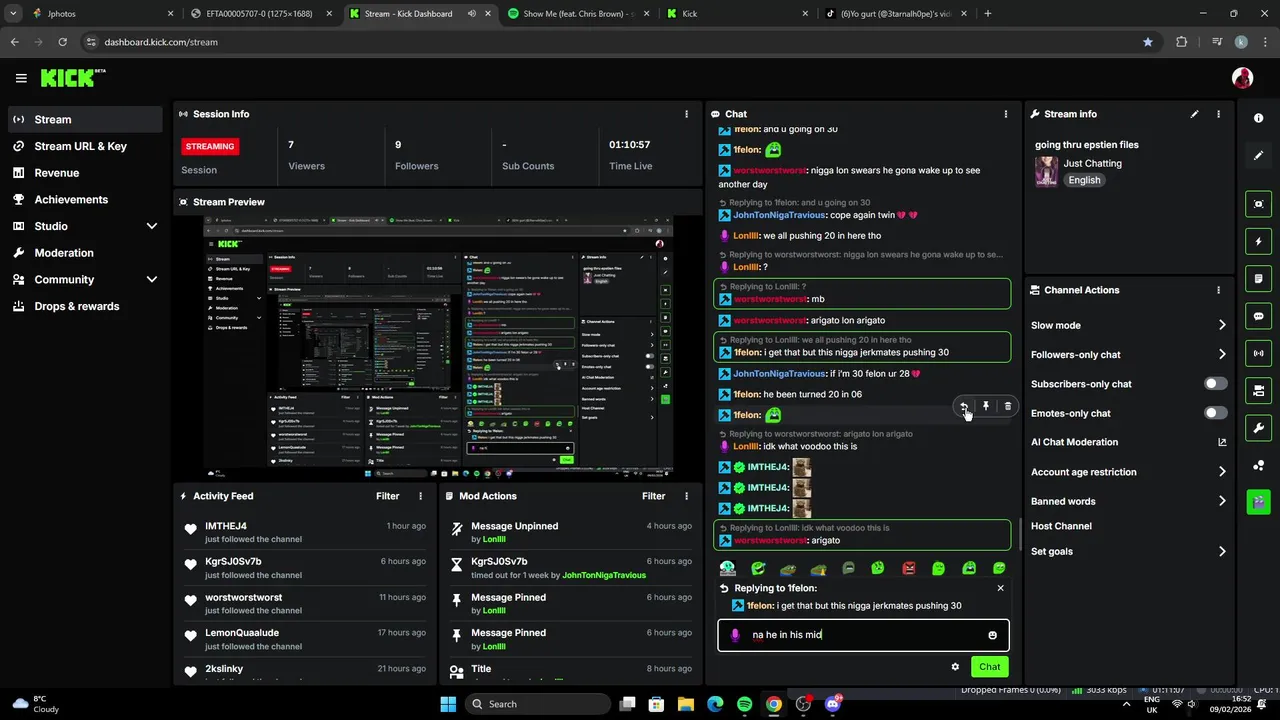Viewport: 1280px width, 720px height.
Task: Open the Moderation sidebar item
Action: pyautogui.click(x=85, y=253)
